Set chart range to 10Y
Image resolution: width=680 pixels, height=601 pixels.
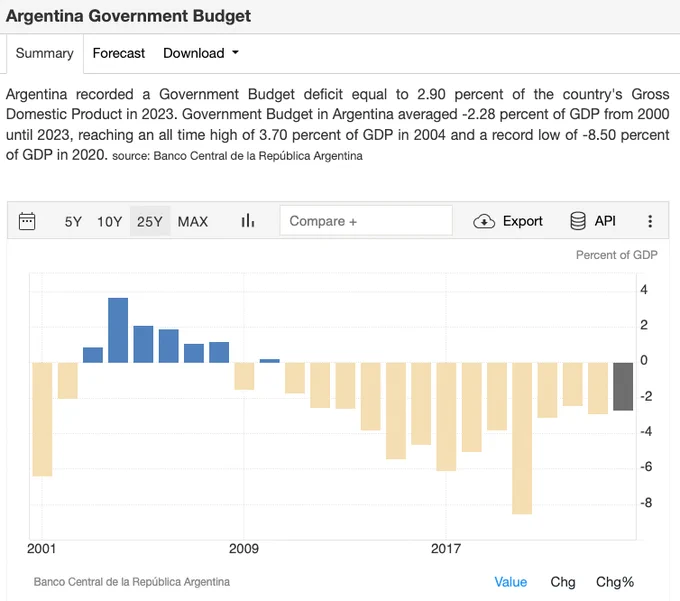click(109, 222)
